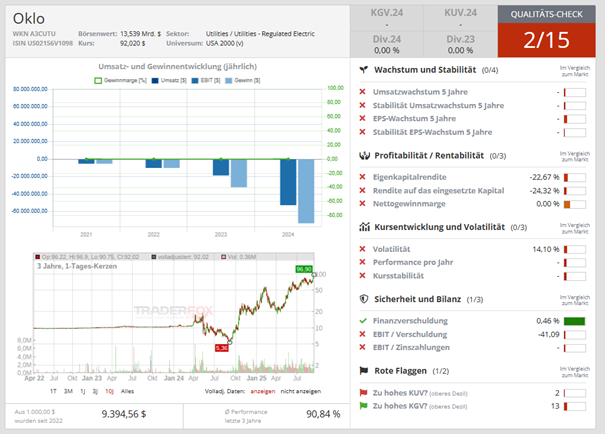The height and width of the screenshot is (434, 605).
Task: Click the red X next to EBIT / Verschuldung
Action: point(362,334)
